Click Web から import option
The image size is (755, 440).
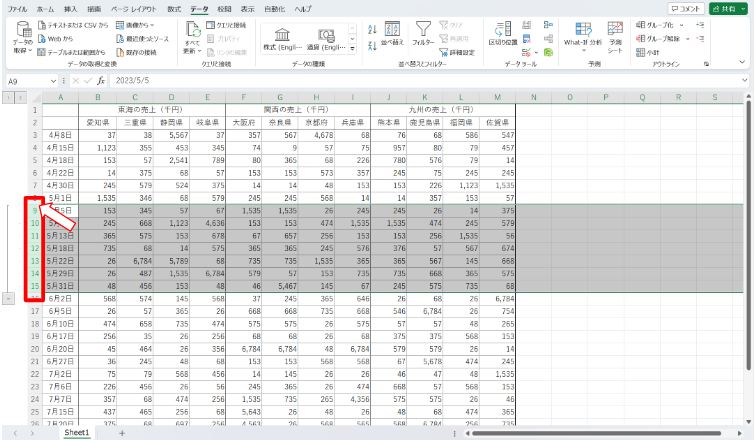click(55, 39)
